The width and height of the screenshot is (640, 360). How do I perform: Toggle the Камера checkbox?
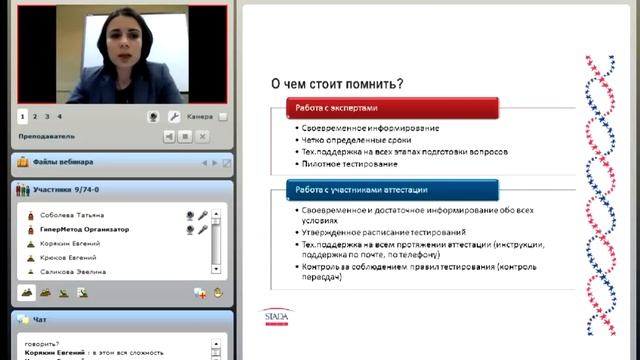point(223,117)
